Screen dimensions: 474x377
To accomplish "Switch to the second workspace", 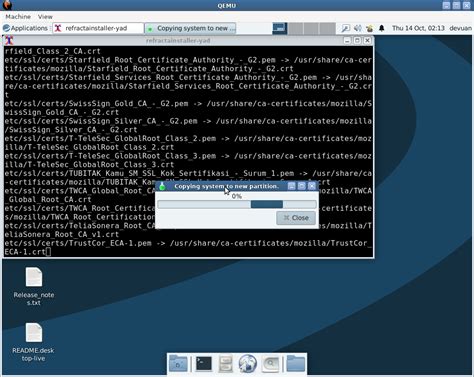I will [295, 28].
